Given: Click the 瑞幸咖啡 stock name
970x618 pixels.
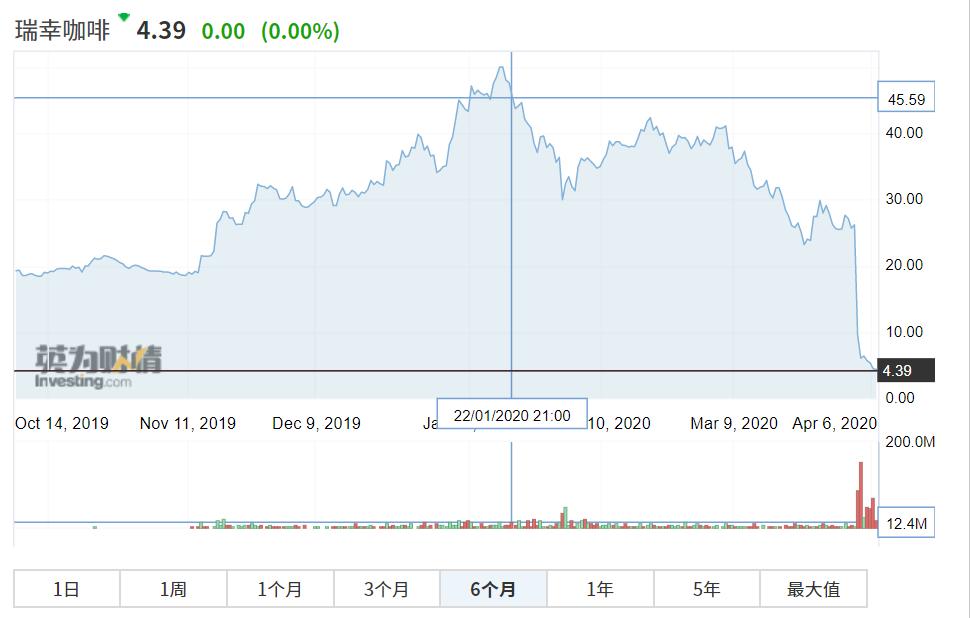Looking at the screenshot, I should (x=62, y=31).
